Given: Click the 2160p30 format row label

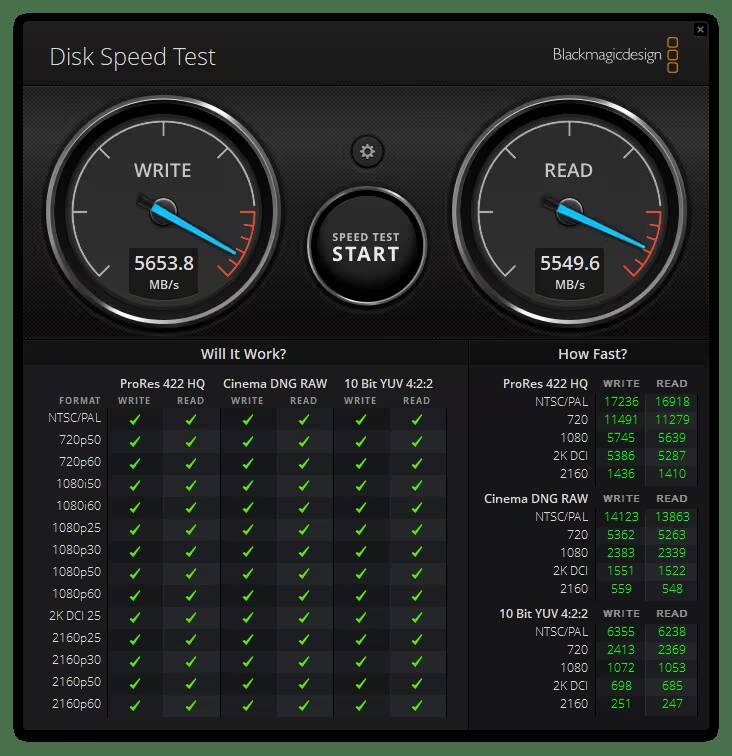Looking at the screenshot, I should tap(77, 659).
